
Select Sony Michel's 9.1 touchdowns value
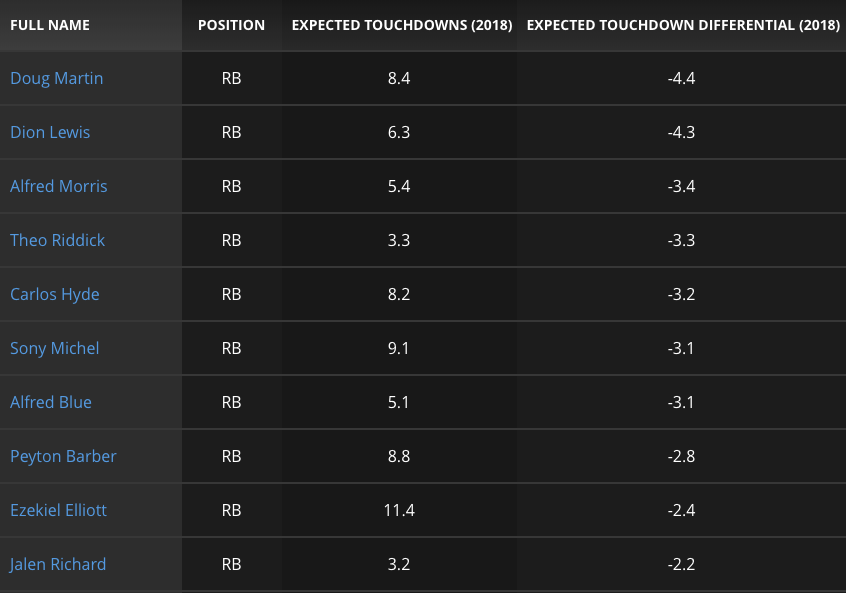tap(399, 348)
